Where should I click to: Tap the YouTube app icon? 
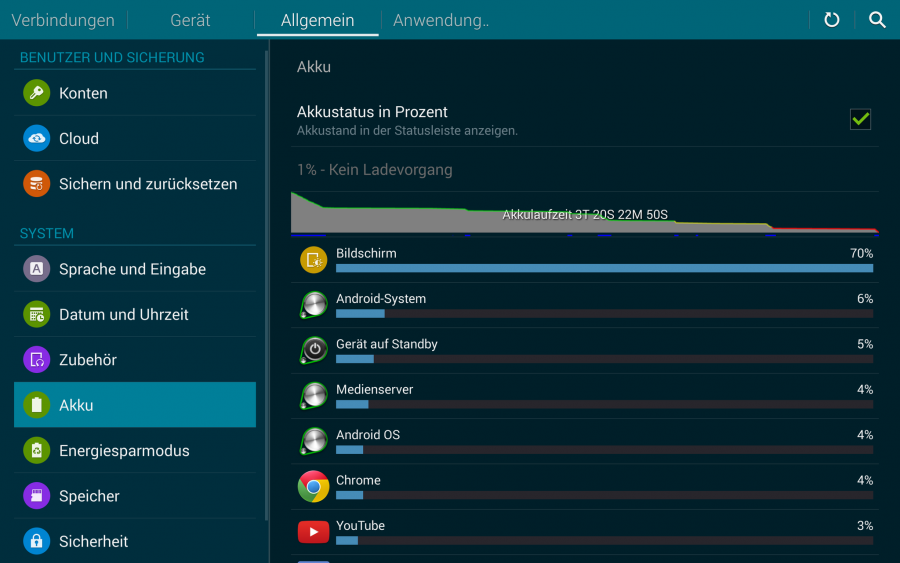tap(314, 532)
